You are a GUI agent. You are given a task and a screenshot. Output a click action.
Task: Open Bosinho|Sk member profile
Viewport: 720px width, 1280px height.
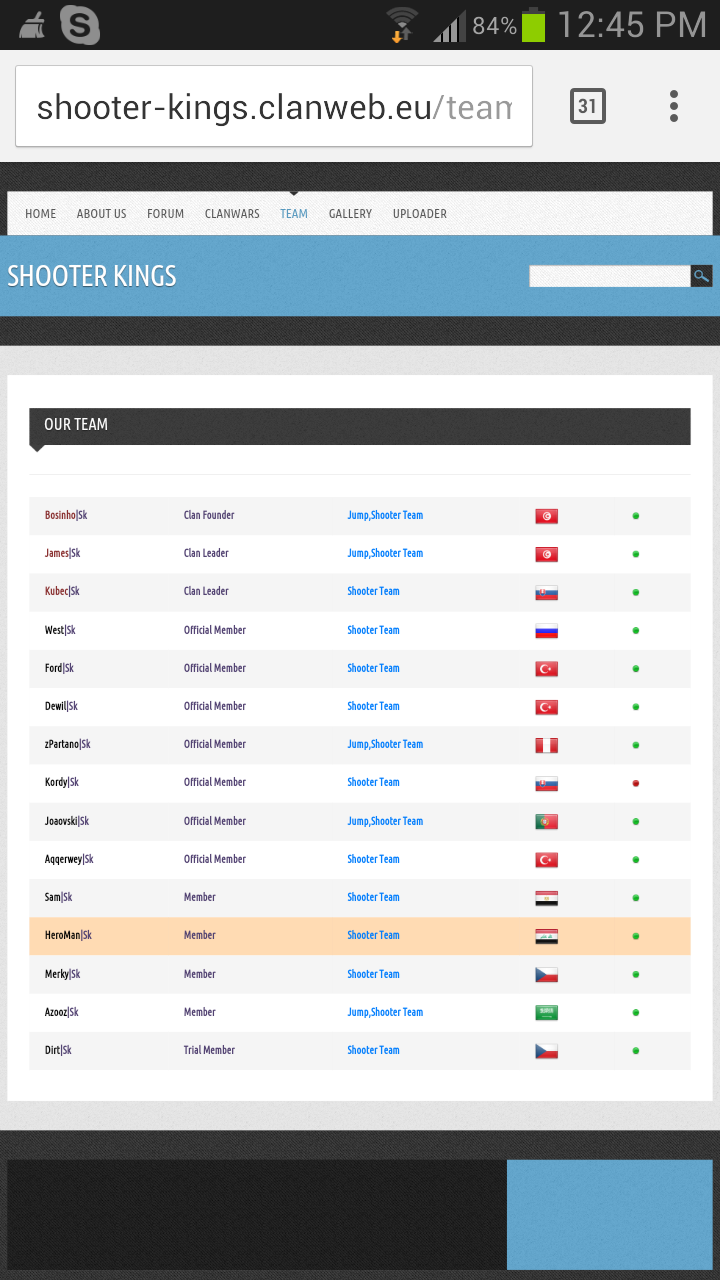click(x=66, y=515)
